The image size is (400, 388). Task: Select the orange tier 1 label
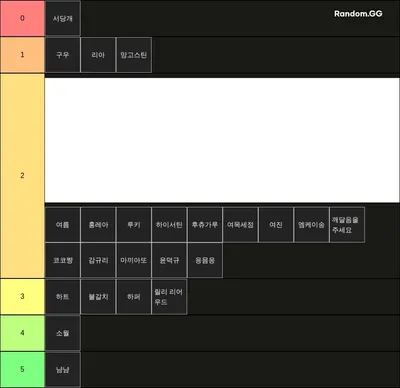click(x=22, y=55)
